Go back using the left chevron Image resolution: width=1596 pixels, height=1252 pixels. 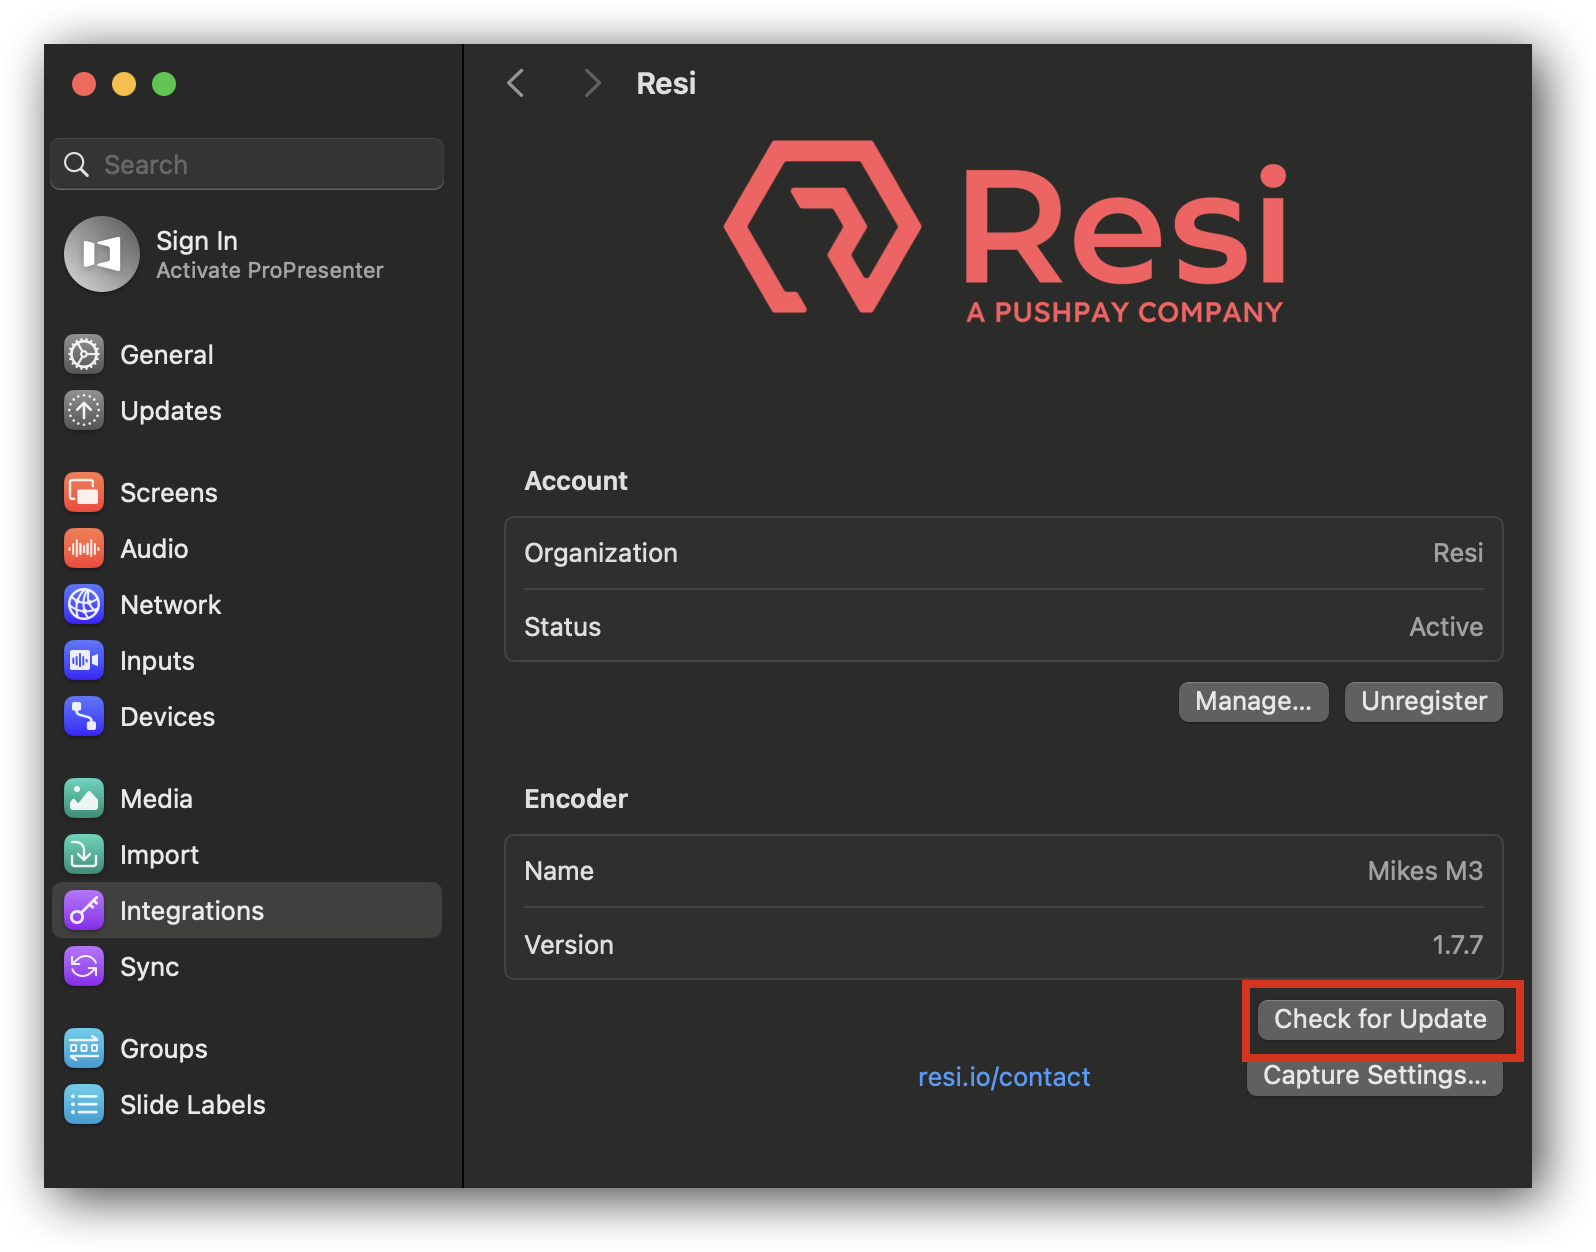coord(516,83)
